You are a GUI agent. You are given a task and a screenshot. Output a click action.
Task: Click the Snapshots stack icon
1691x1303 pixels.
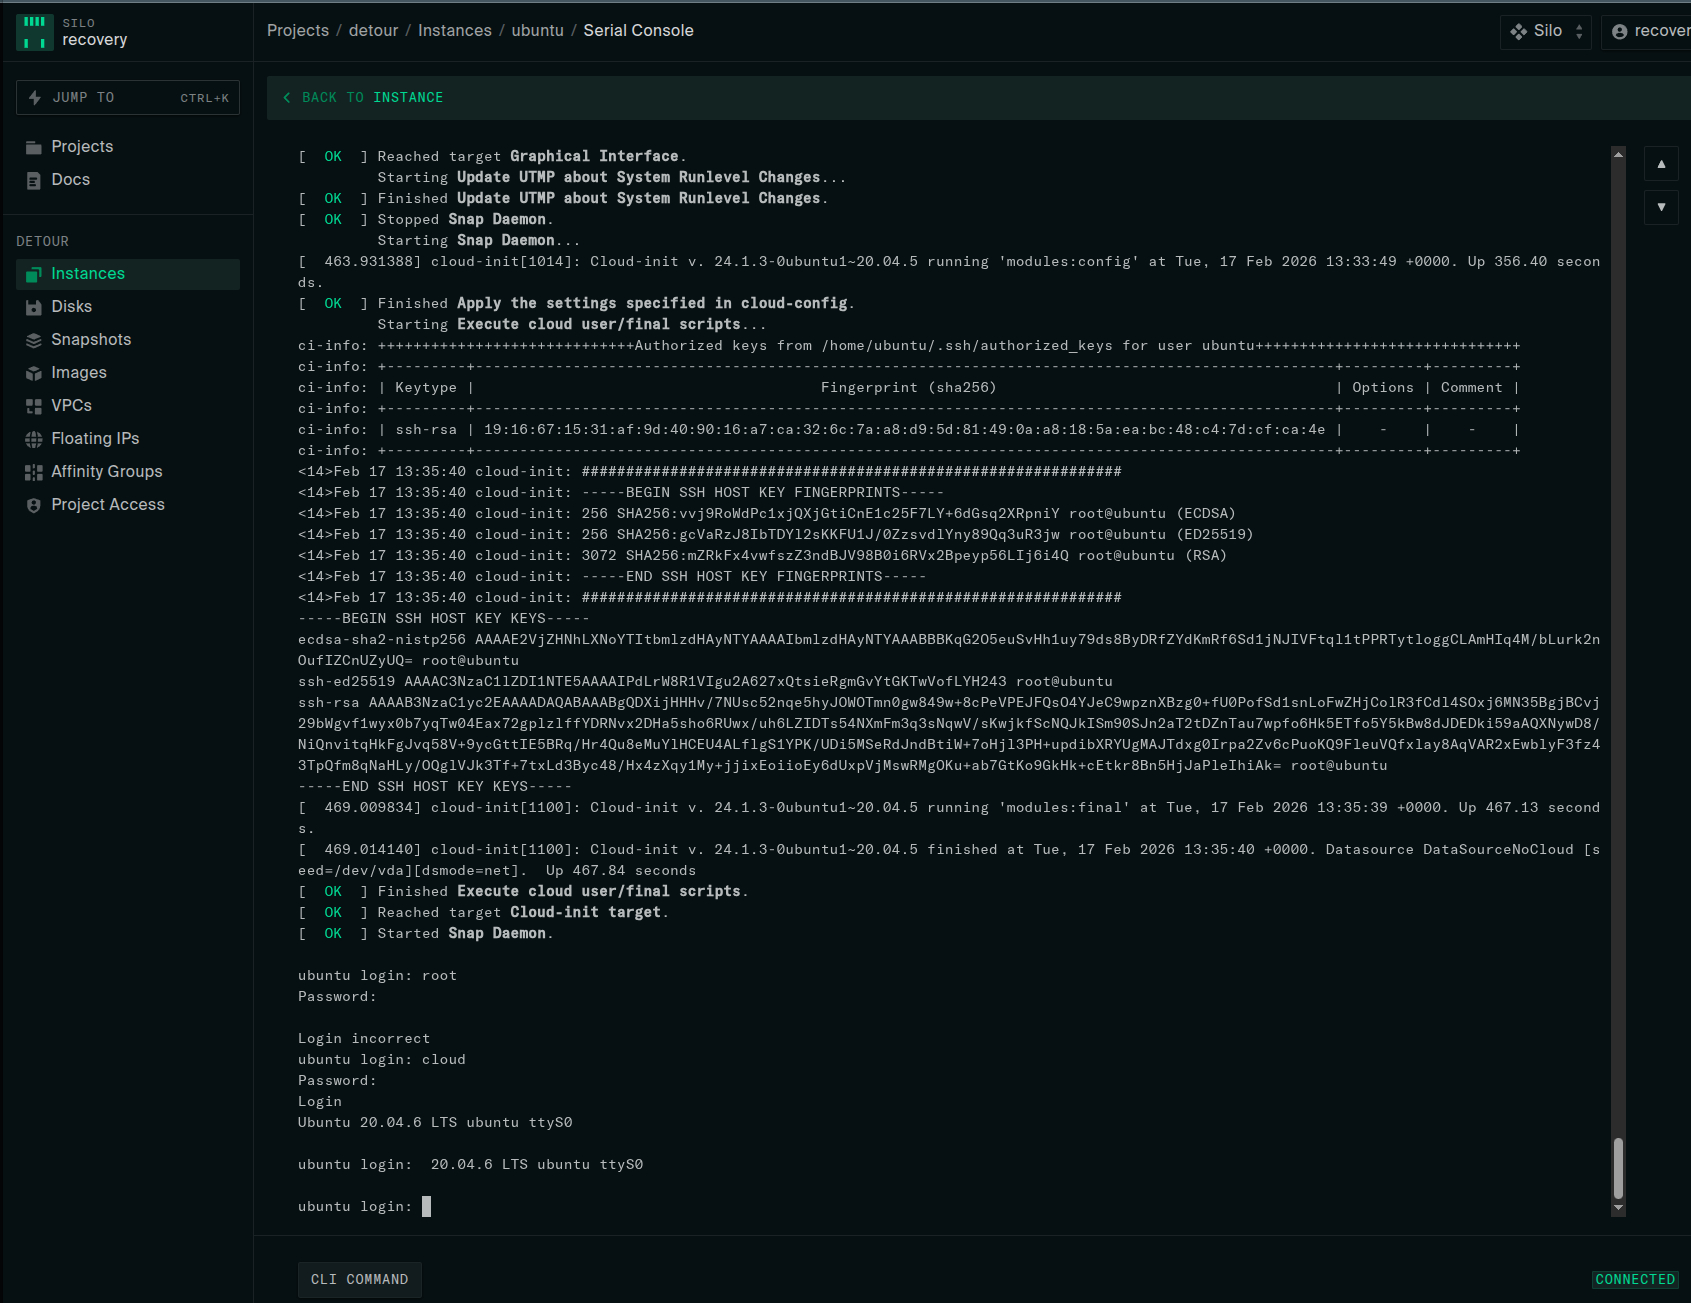click(34, 340)
